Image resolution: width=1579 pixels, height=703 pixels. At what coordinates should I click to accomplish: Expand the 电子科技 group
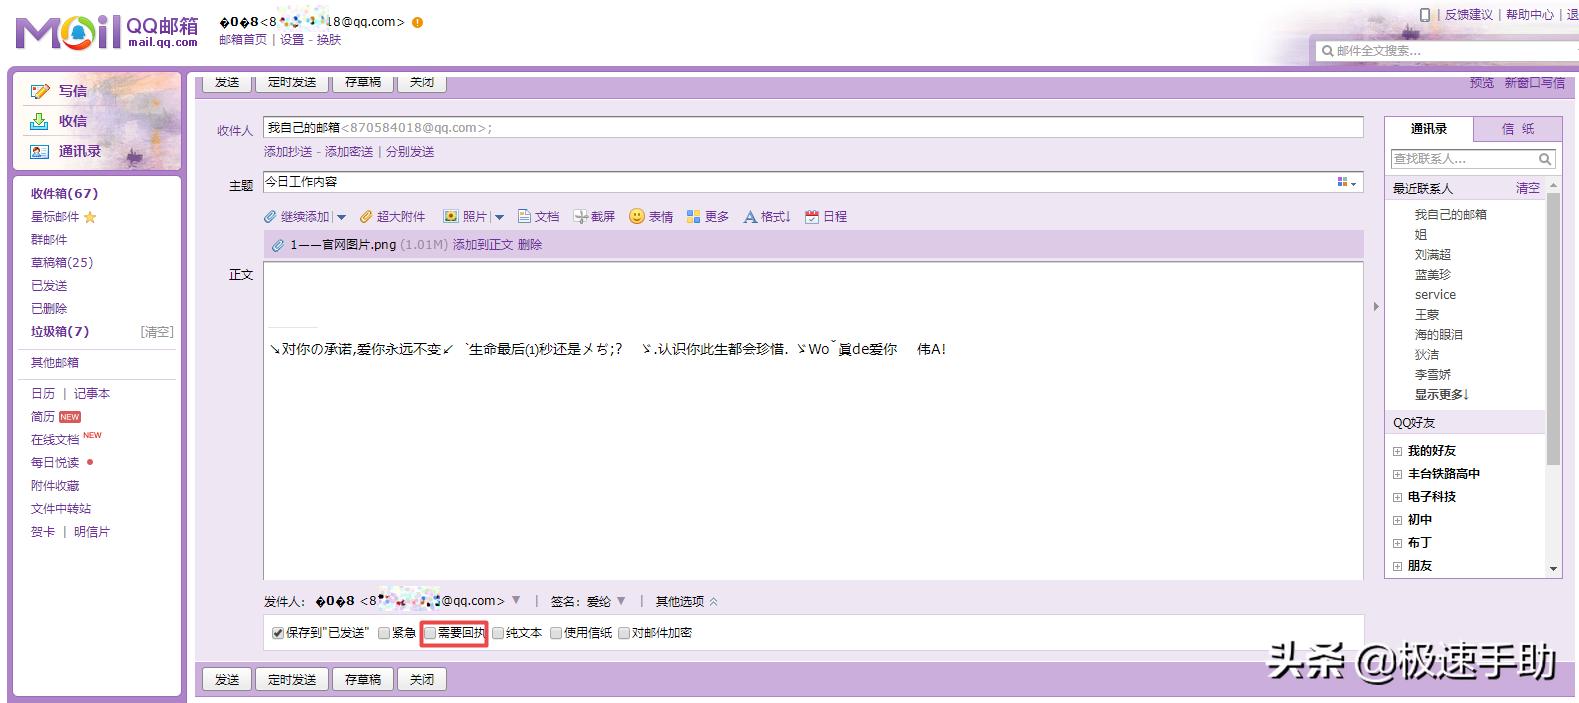tap(1398, 497)
